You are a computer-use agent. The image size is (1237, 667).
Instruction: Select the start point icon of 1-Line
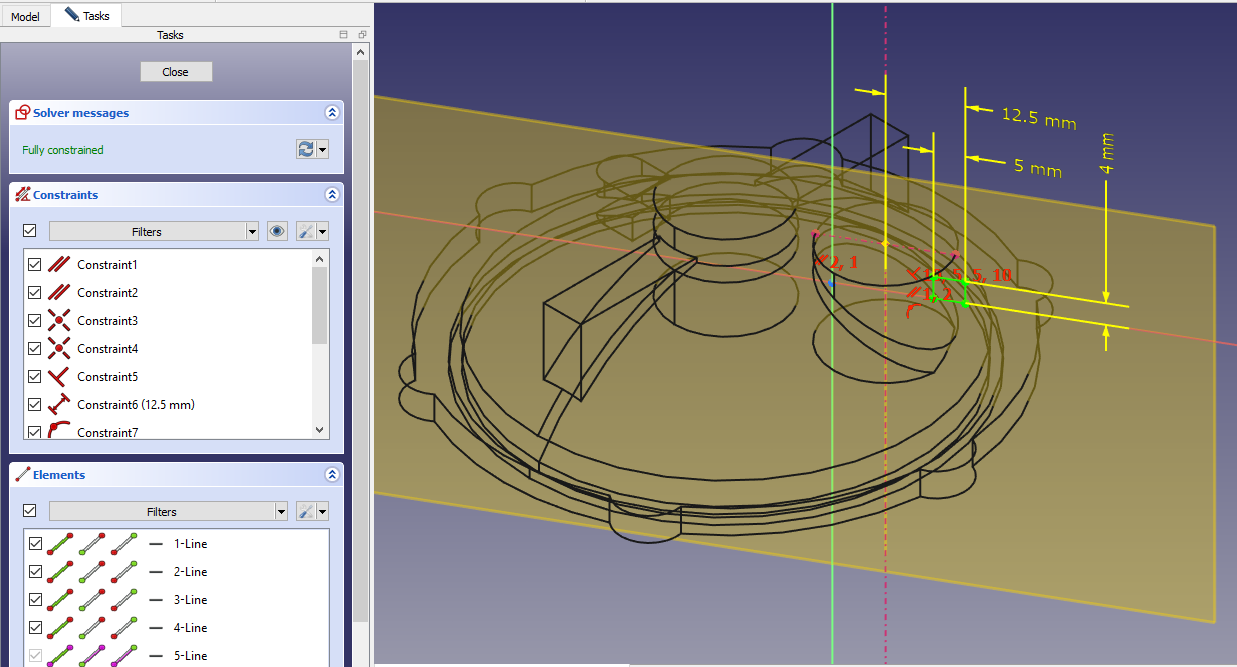pyautogui.click(x=91, y=544)
